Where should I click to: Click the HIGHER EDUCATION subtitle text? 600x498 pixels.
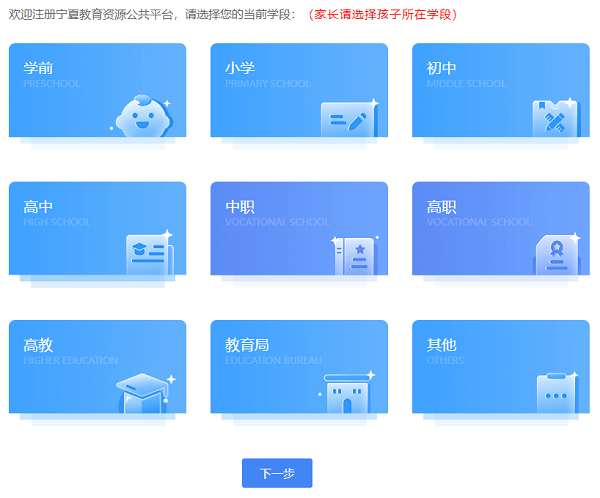coord(70,361)
